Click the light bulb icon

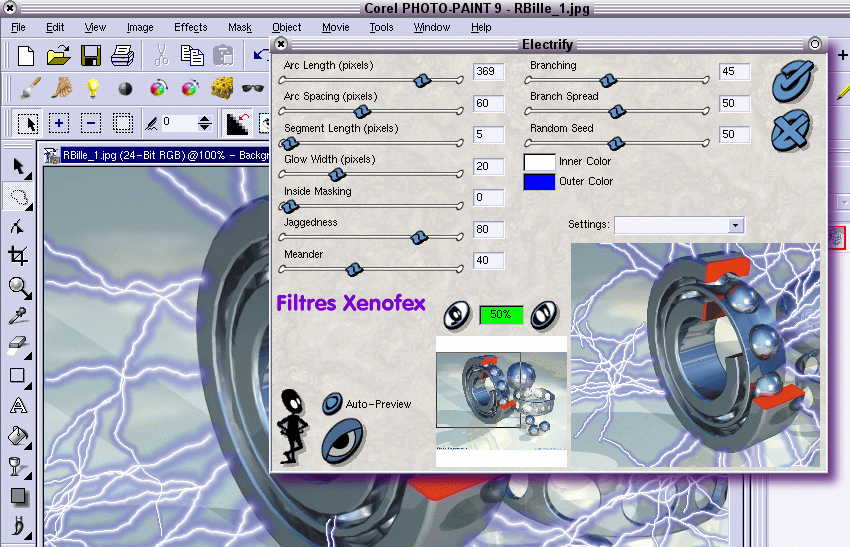[93, 88]
